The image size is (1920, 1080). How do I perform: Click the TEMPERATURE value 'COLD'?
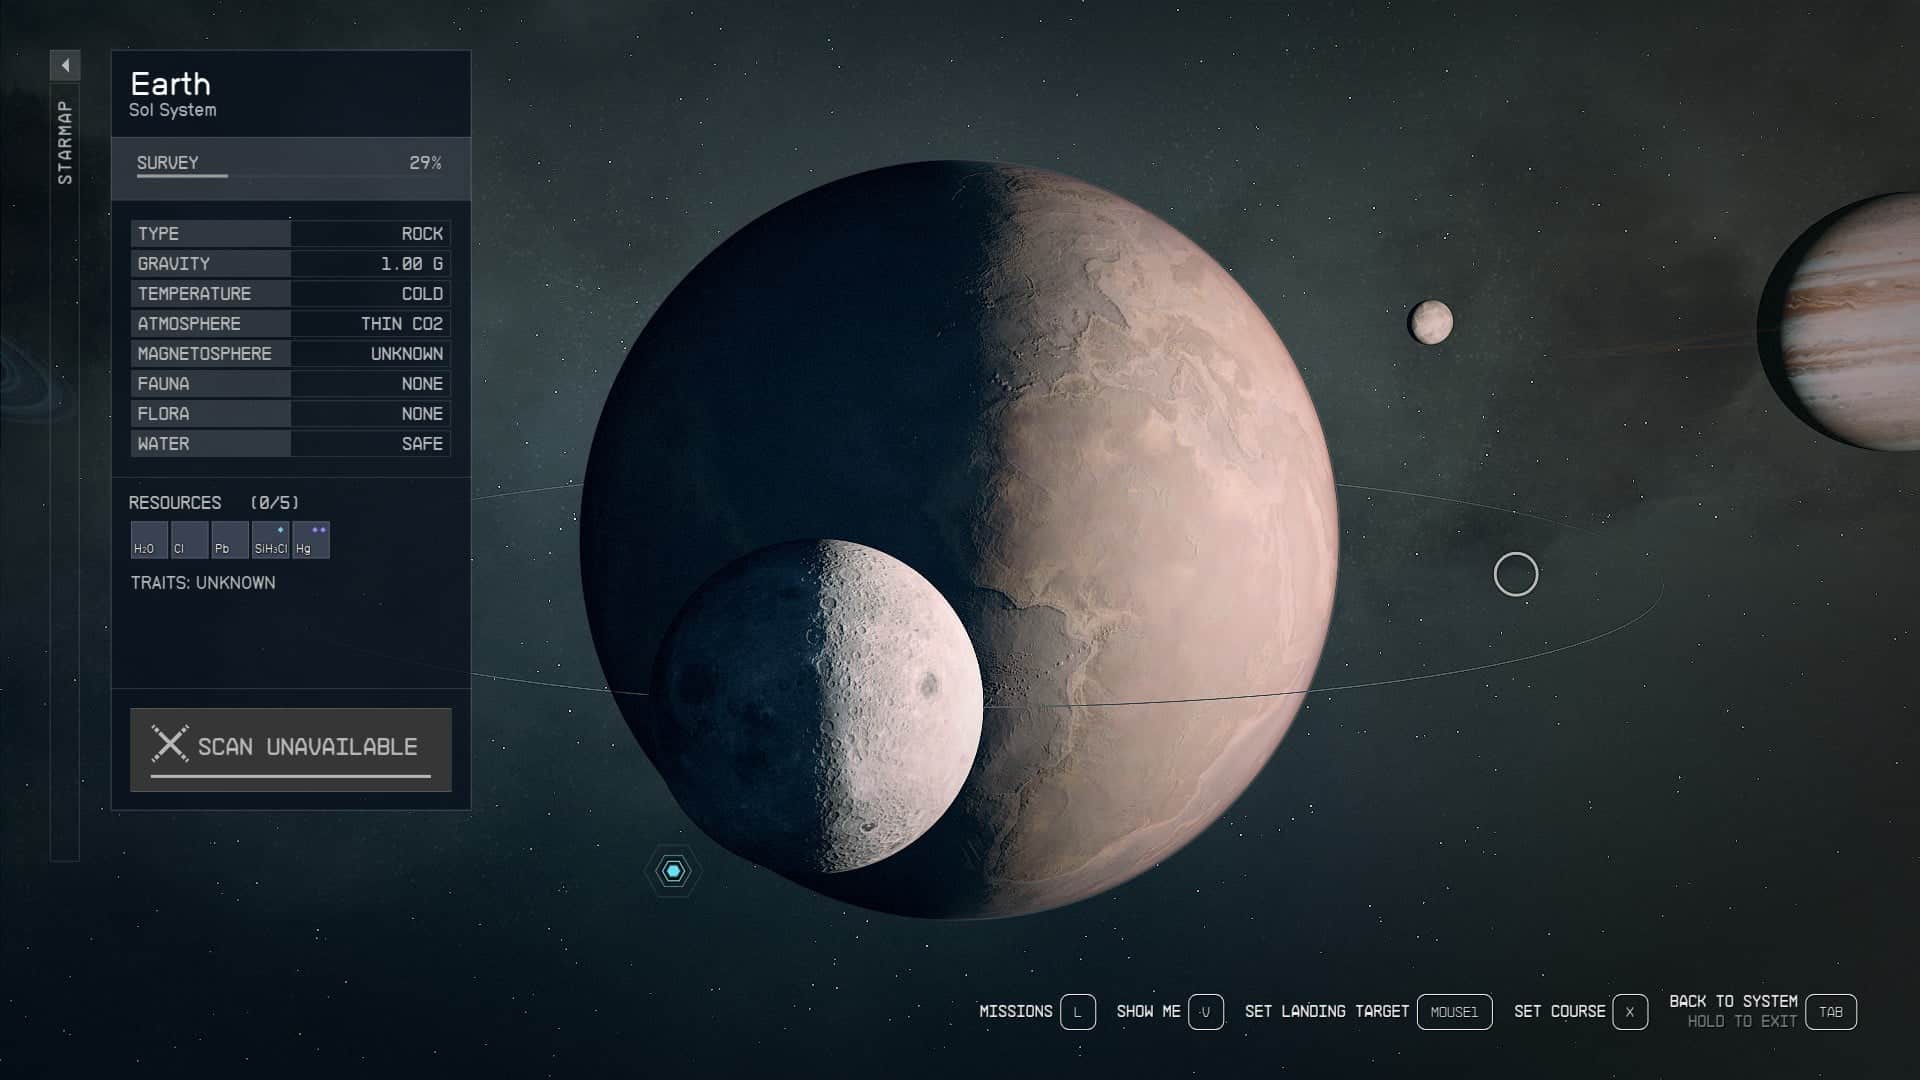coord(422,294)
